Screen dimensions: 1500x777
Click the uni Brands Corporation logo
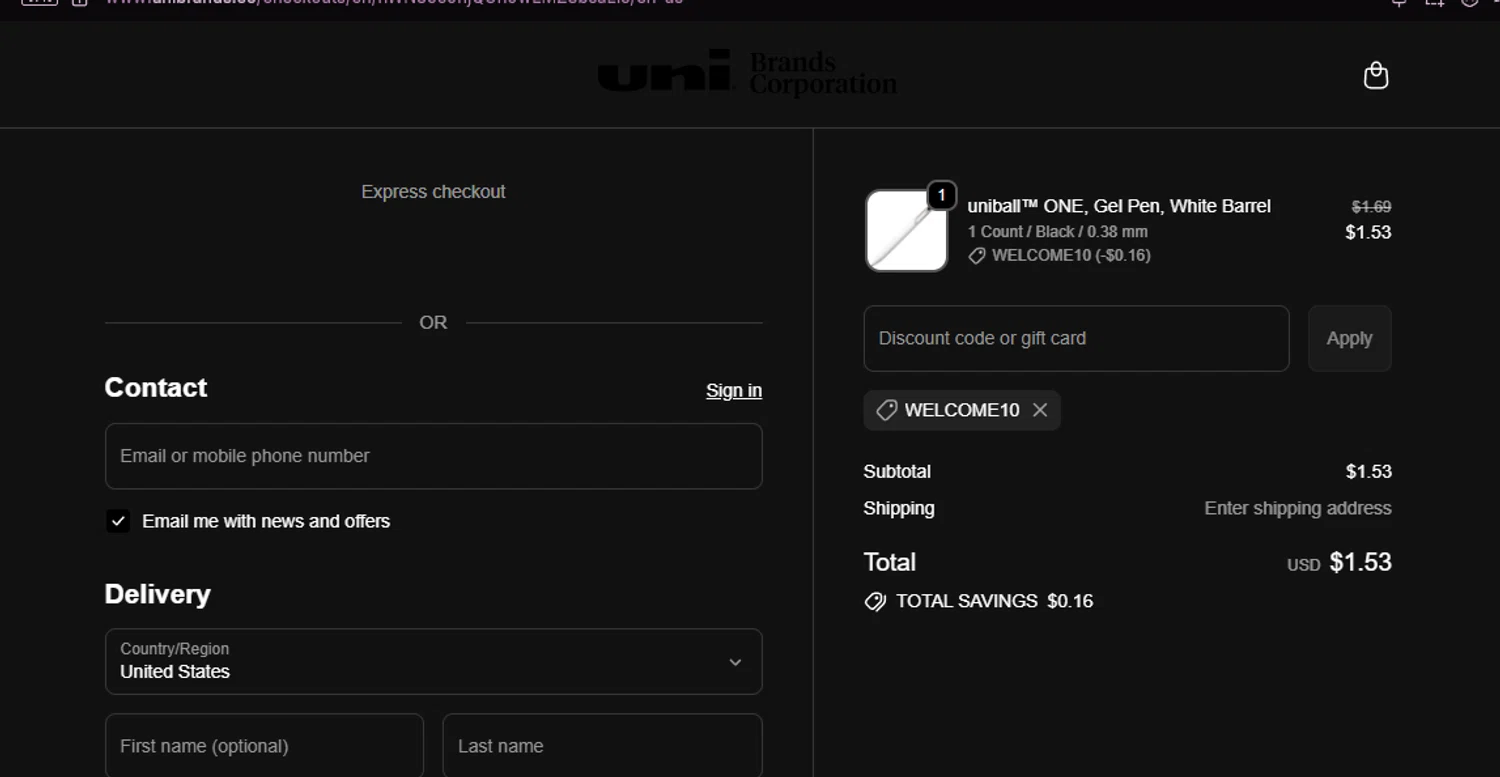747,73
